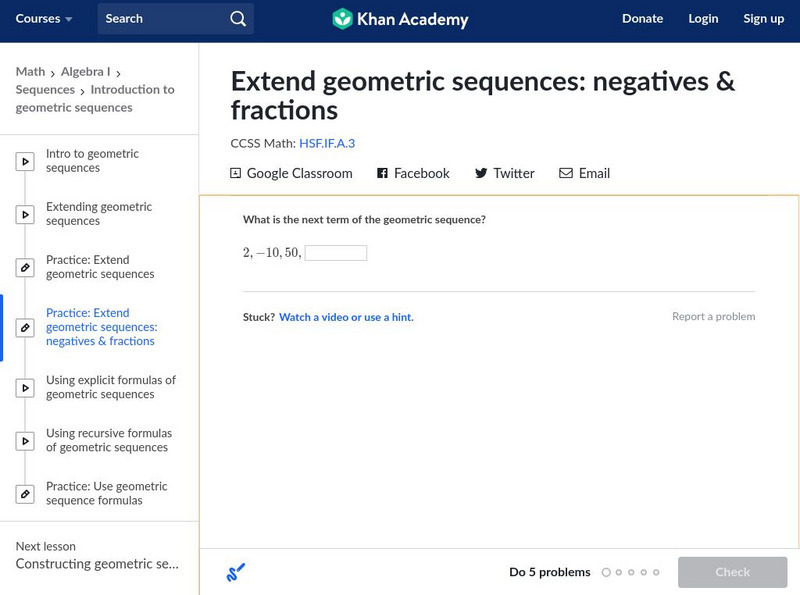
Task: Open Using explicit formulas of geometric sequences
Action: [110, 387]
